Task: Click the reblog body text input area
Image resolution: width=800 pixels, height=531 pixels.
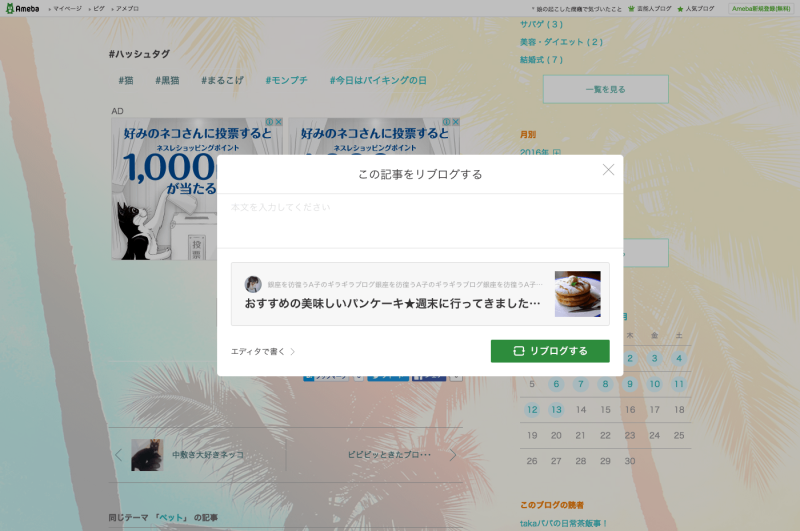Action: click(x=420, y=221)
